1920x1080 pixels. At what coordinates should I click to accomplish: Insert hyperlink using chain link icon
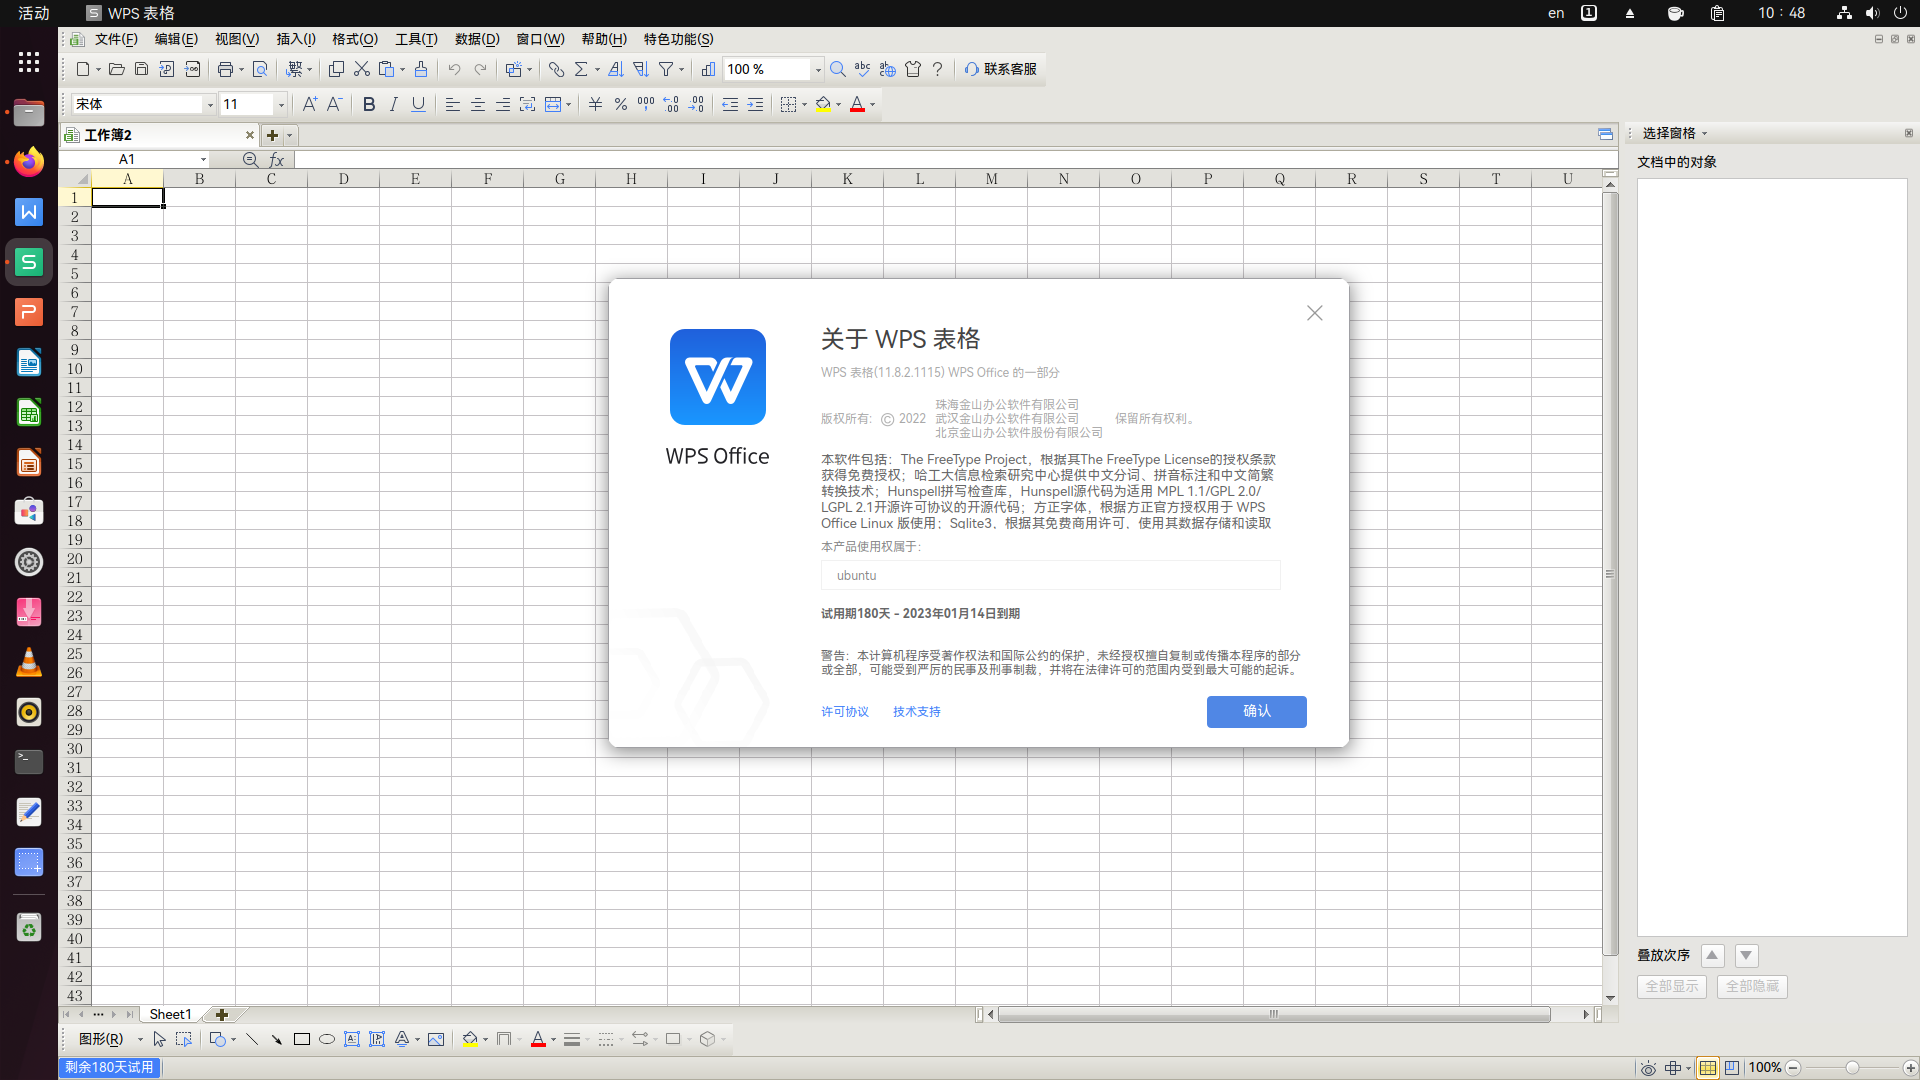coord(556,69)
